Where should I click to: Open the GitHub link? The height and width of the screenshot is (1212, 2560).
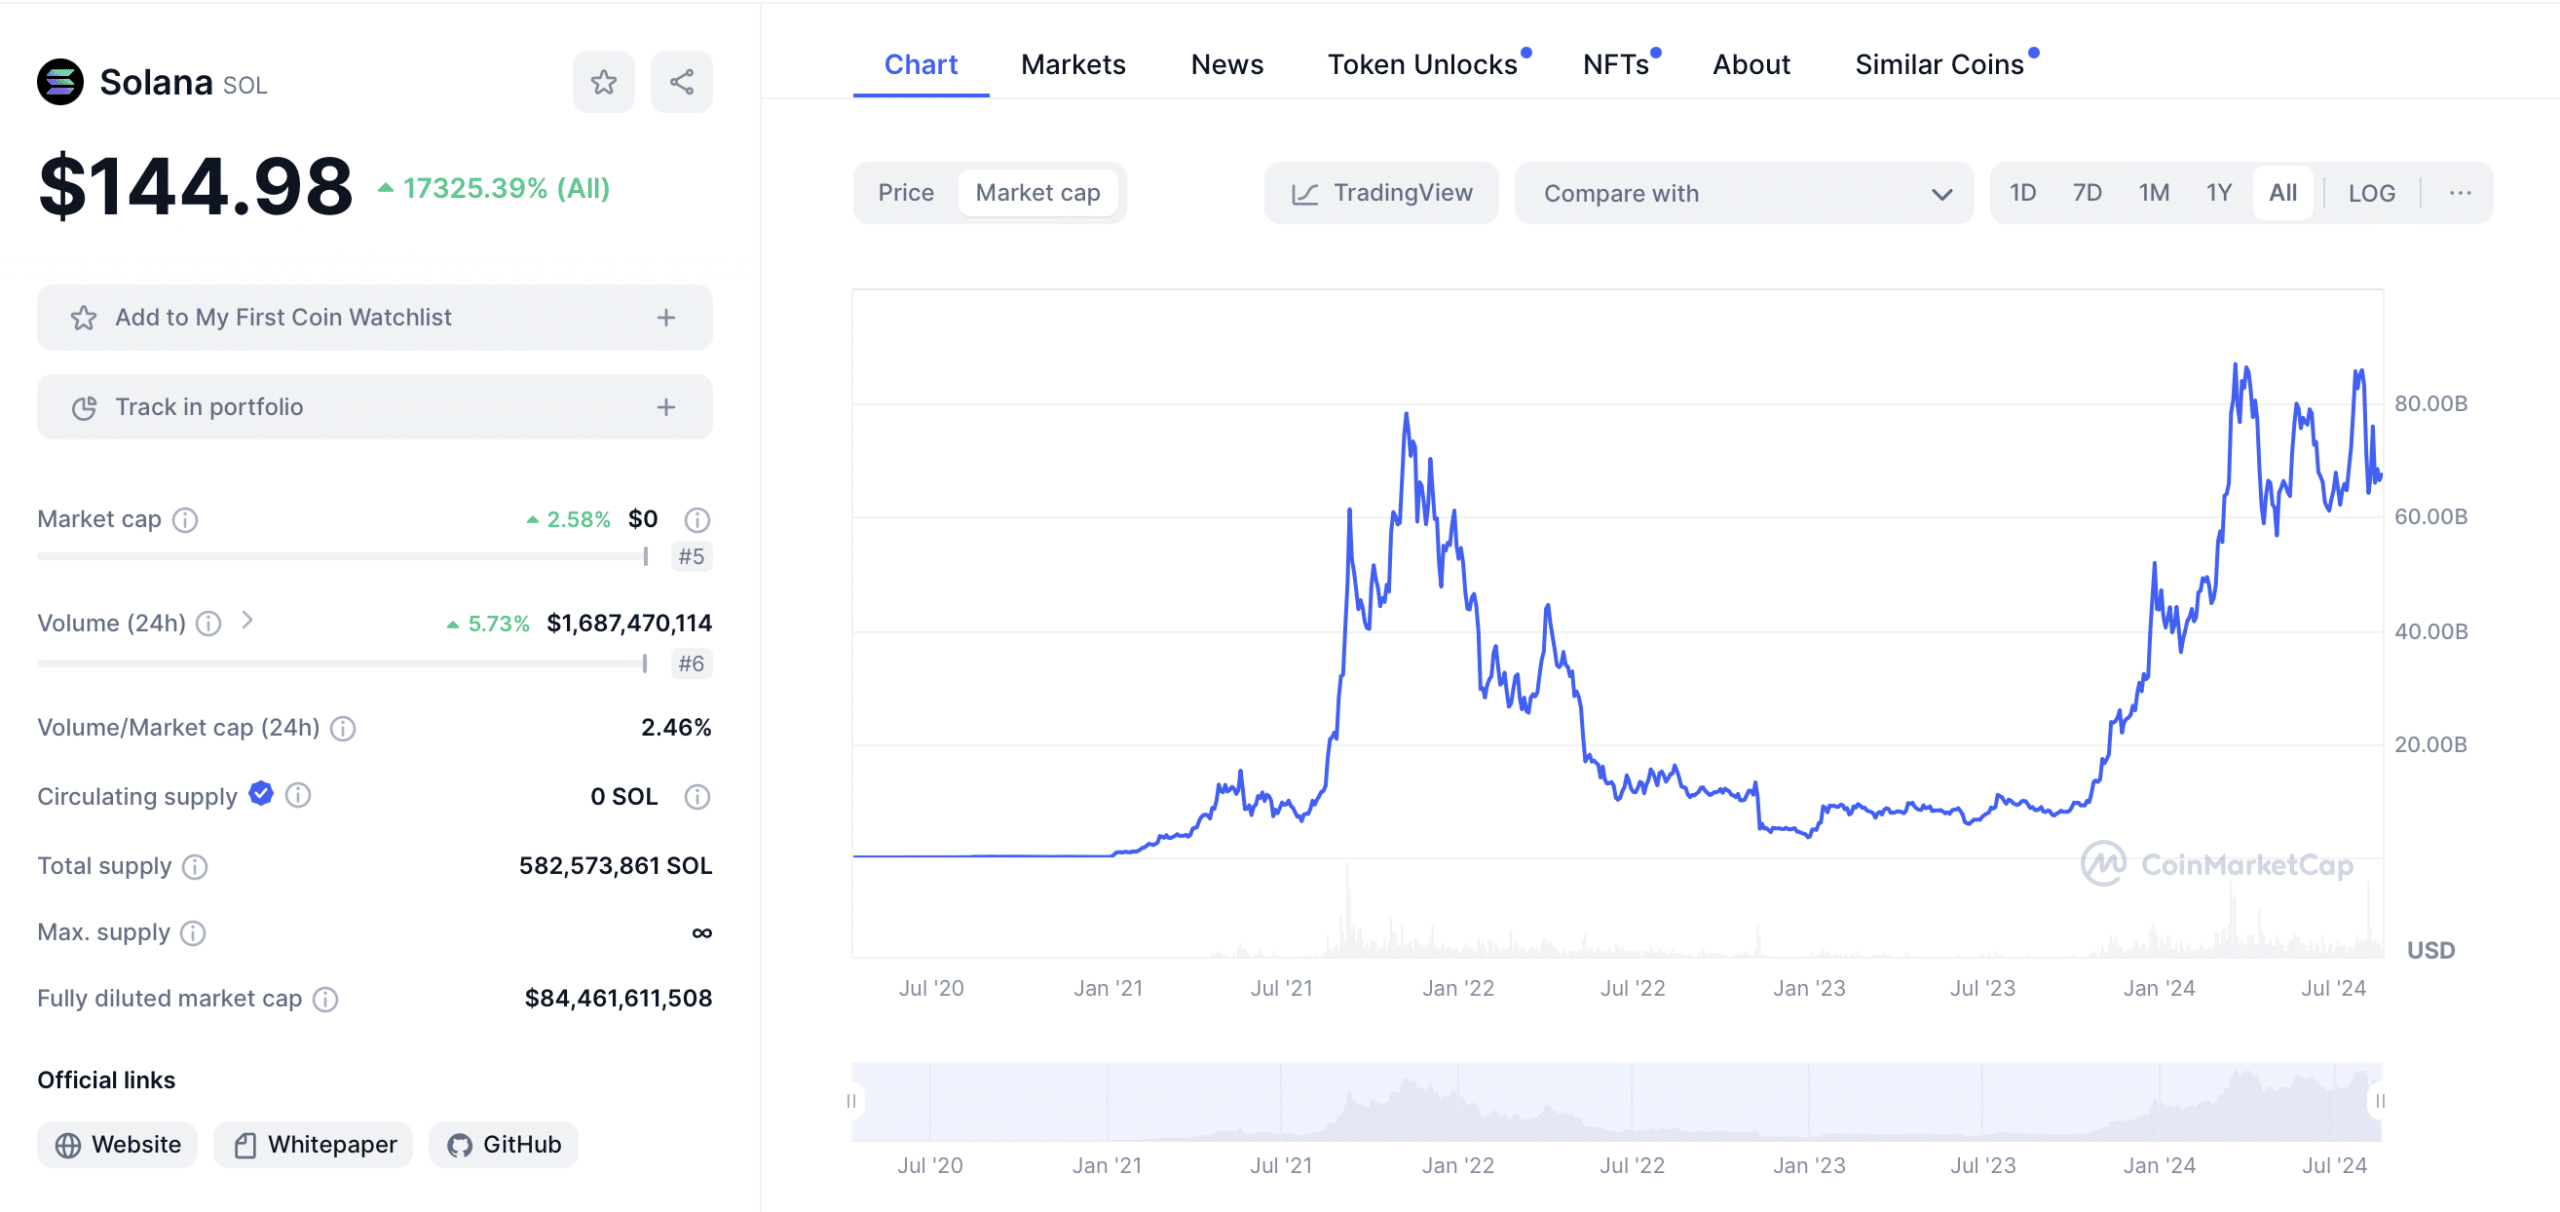click(x=503, y=1145)
